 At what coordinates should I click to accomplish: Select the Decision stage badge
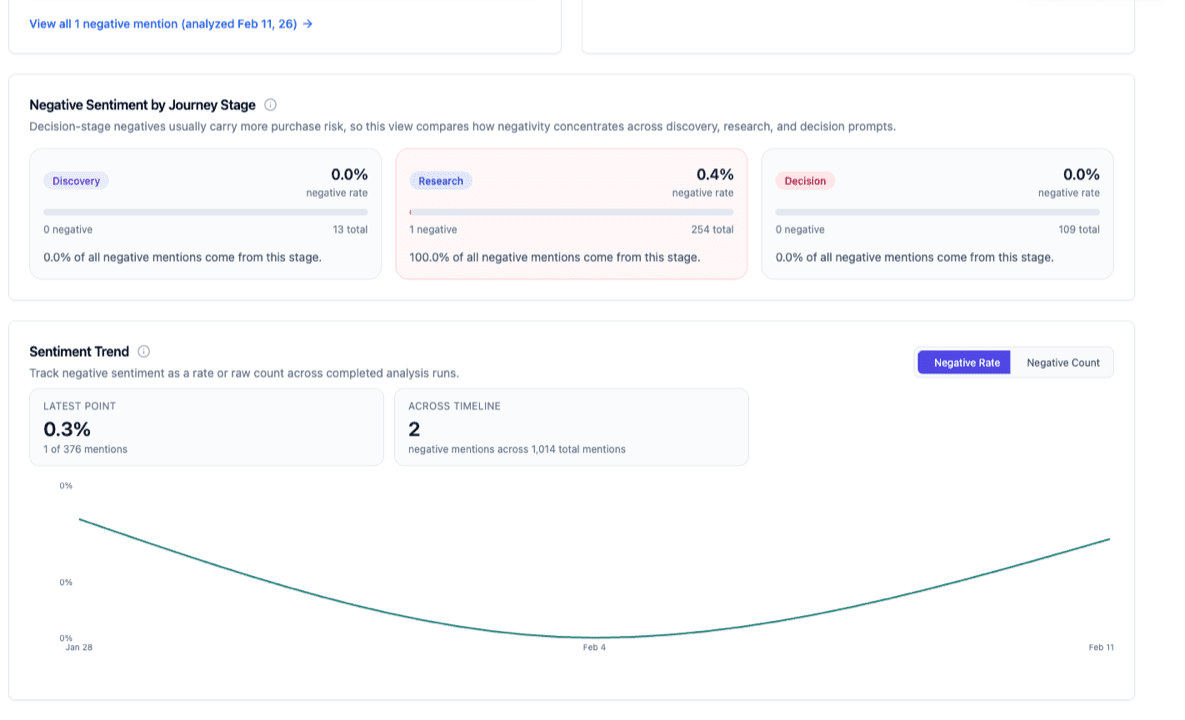click(x=805, y=180)
